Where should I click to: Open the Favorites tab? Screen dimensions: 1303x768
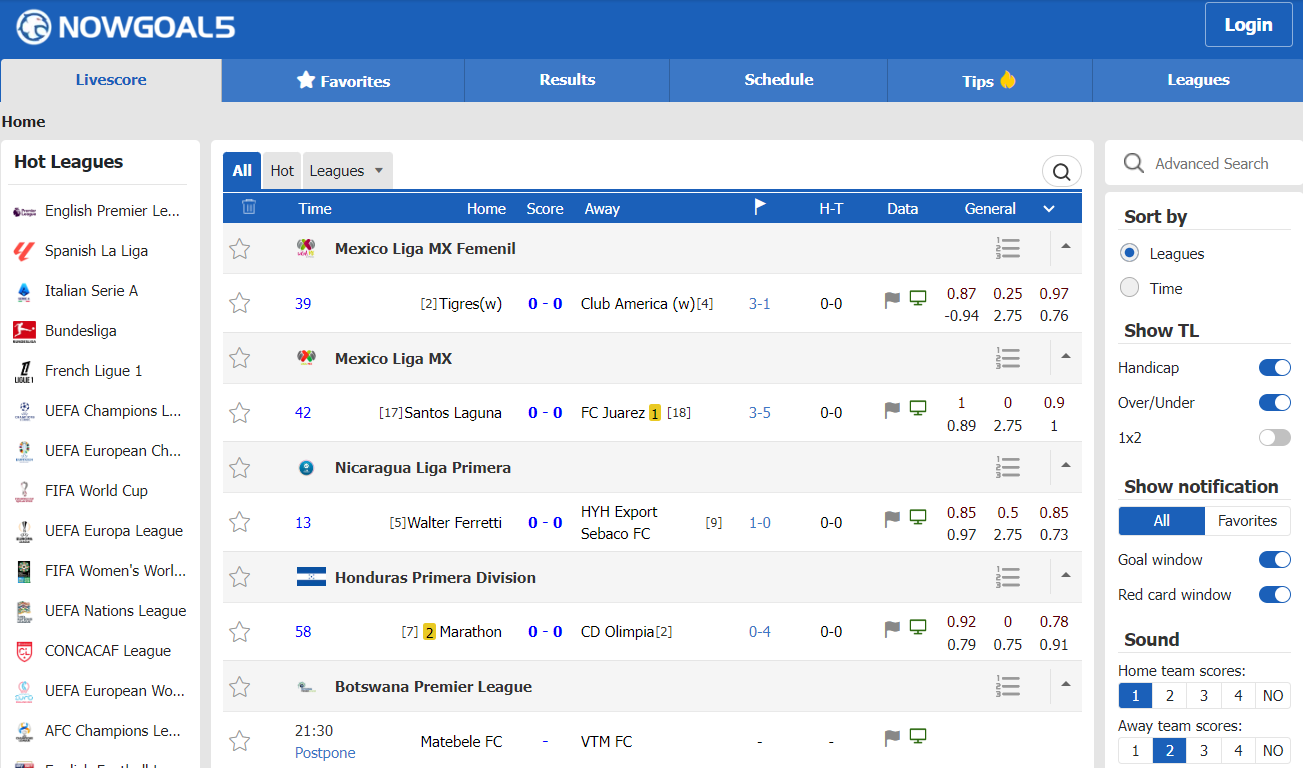(x=343, y=81)
